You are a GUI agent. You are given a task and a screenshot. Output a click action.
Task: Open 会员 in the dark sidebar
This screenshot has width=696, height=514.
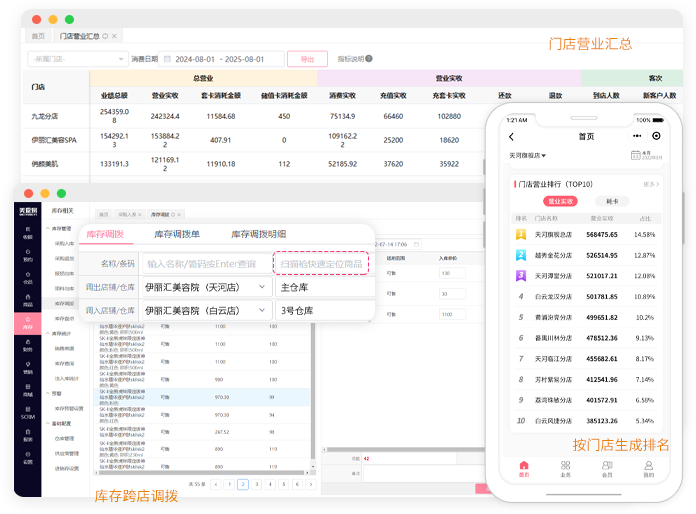(28, 278)
